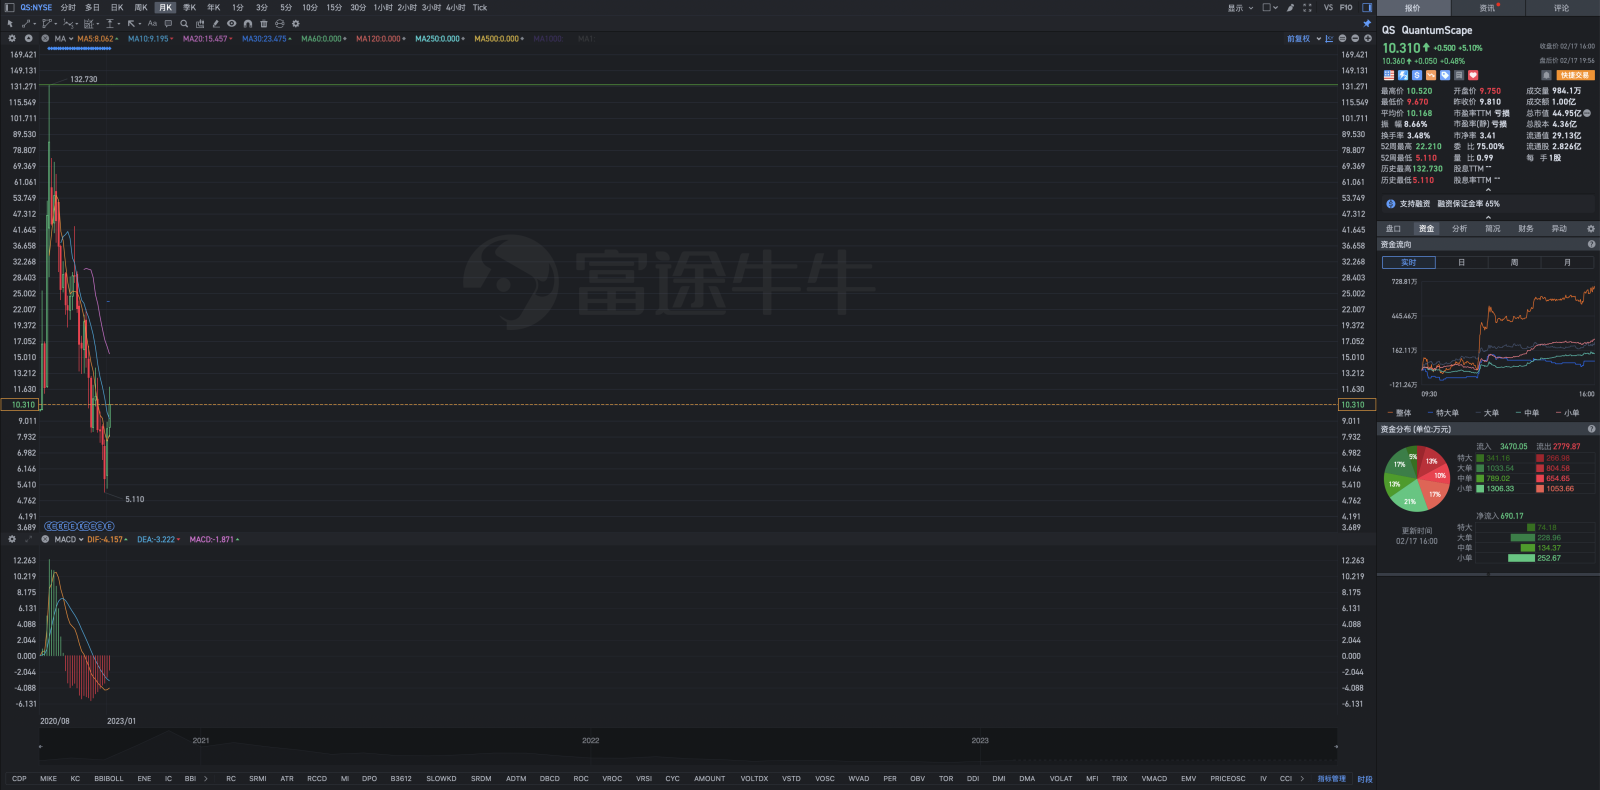Click the event markers on chart bottom

(80, 526)
